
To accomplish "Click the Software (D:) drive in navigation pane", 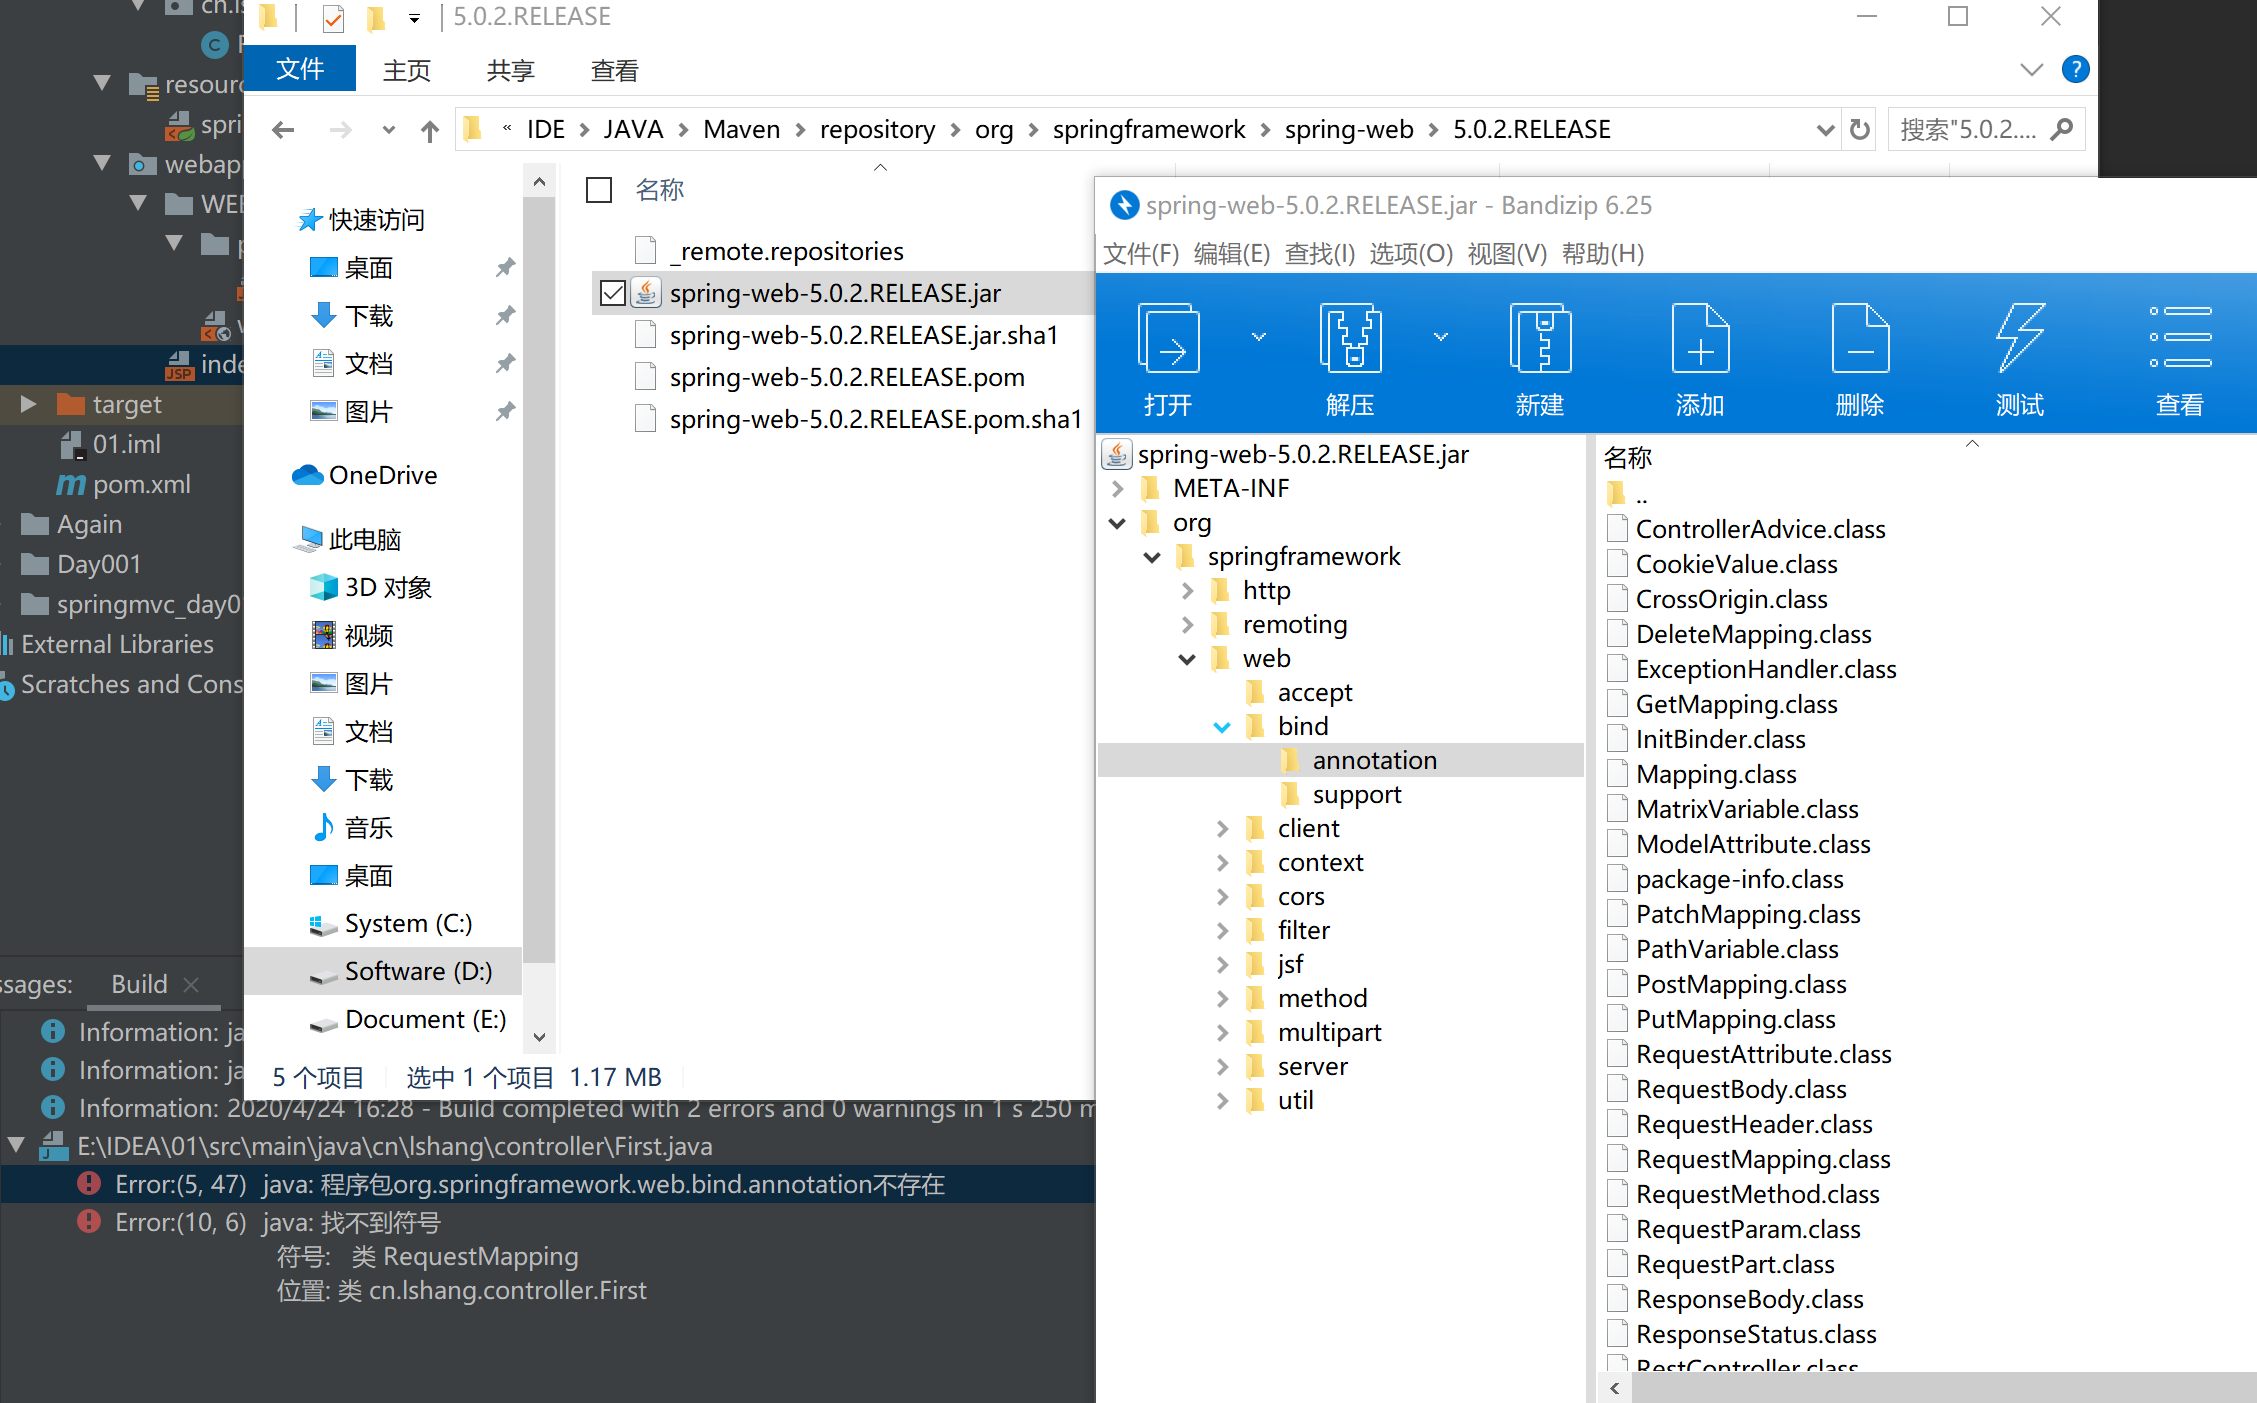I will click(418, 971).
